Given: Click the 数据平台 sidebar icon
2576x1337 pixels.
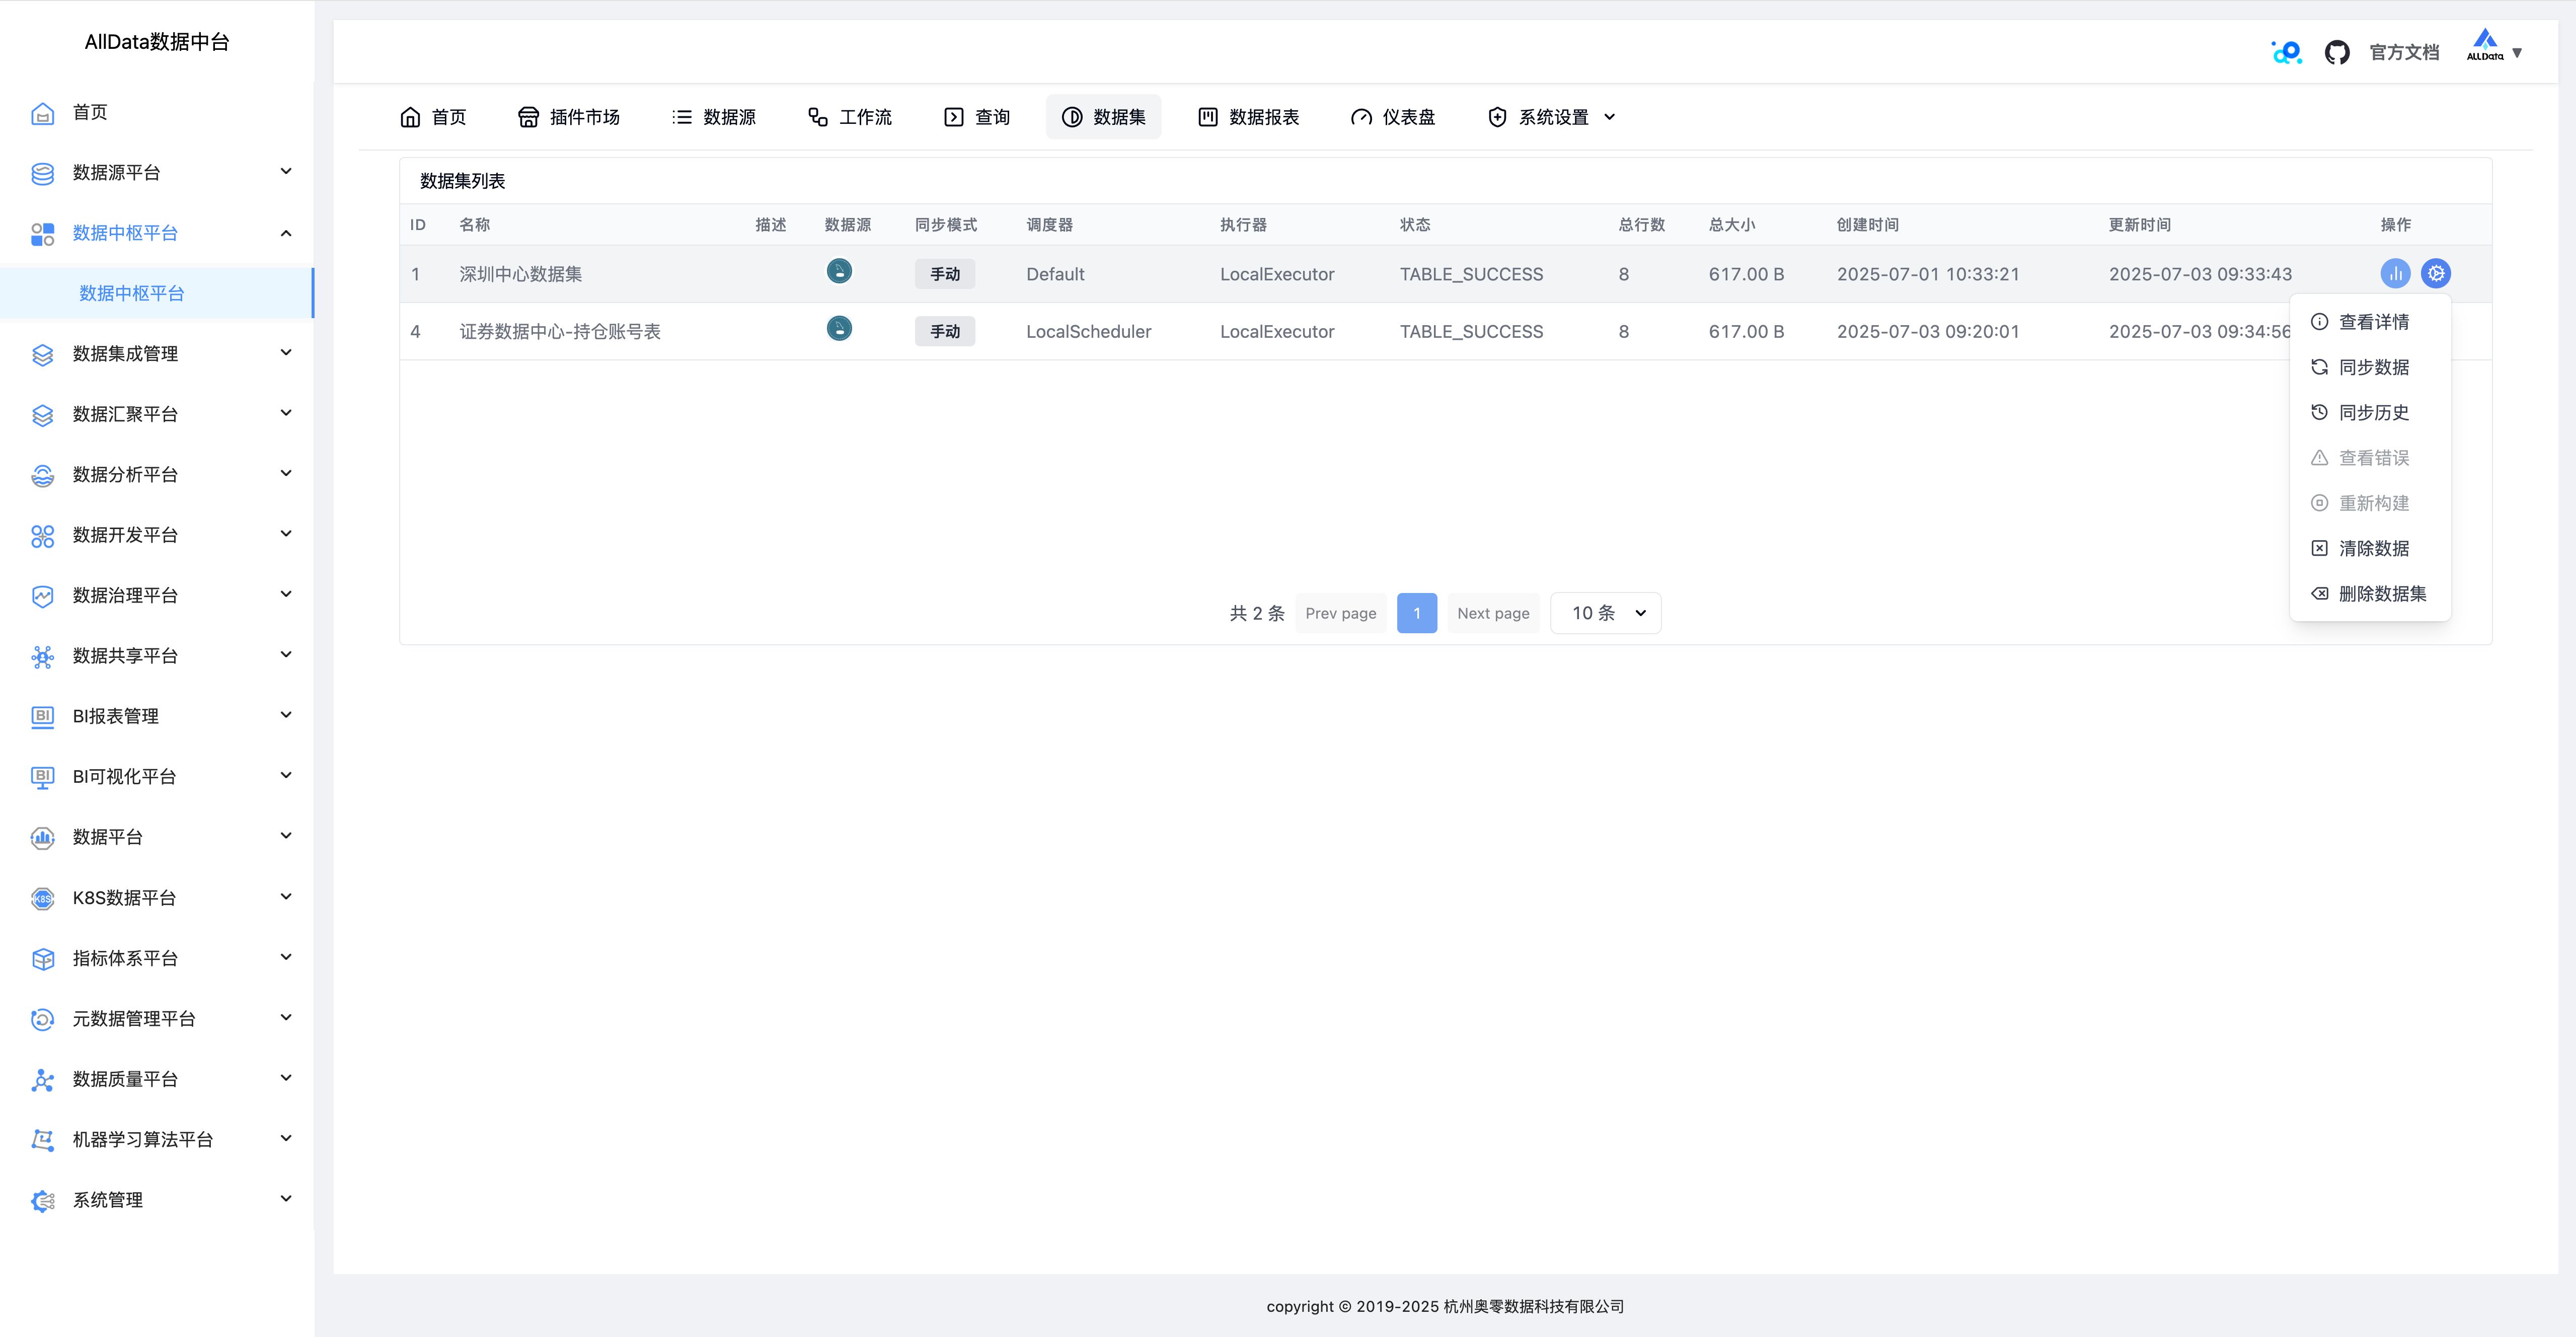Looking at the screenshot, I should coord(42,838).
